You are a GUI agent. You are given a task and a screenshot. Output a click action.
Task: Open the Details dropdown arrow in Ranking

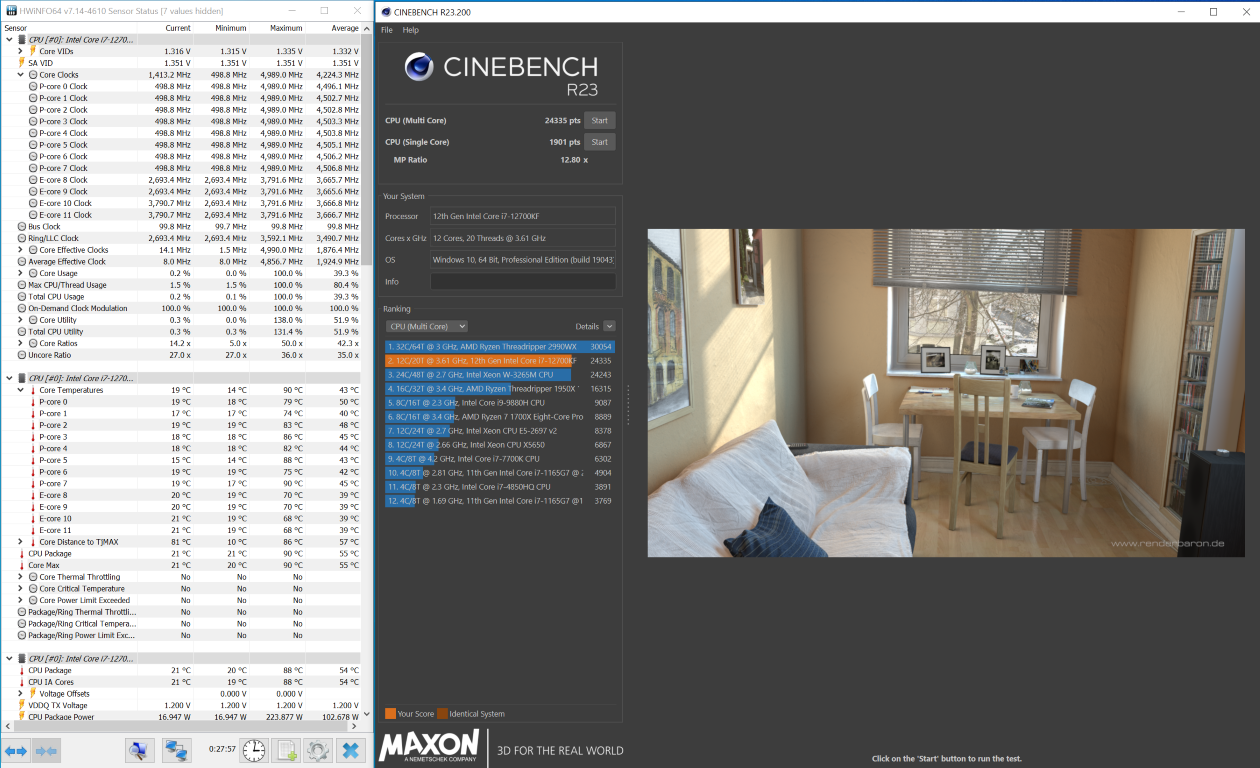click(x=609, y=326)
